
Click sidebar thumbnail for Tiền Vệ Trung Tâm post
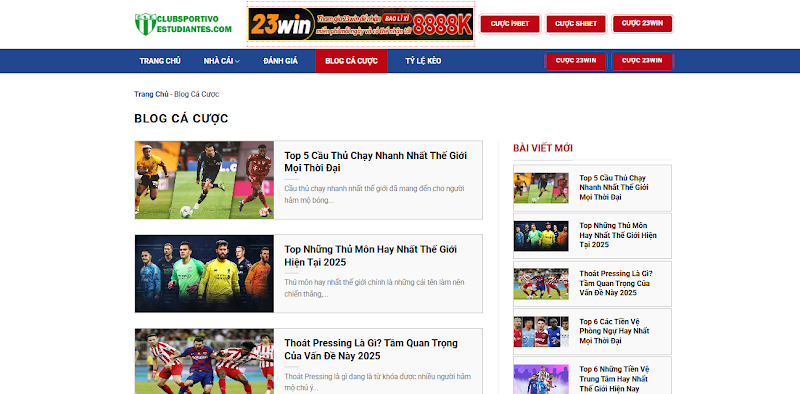point(541,379)
